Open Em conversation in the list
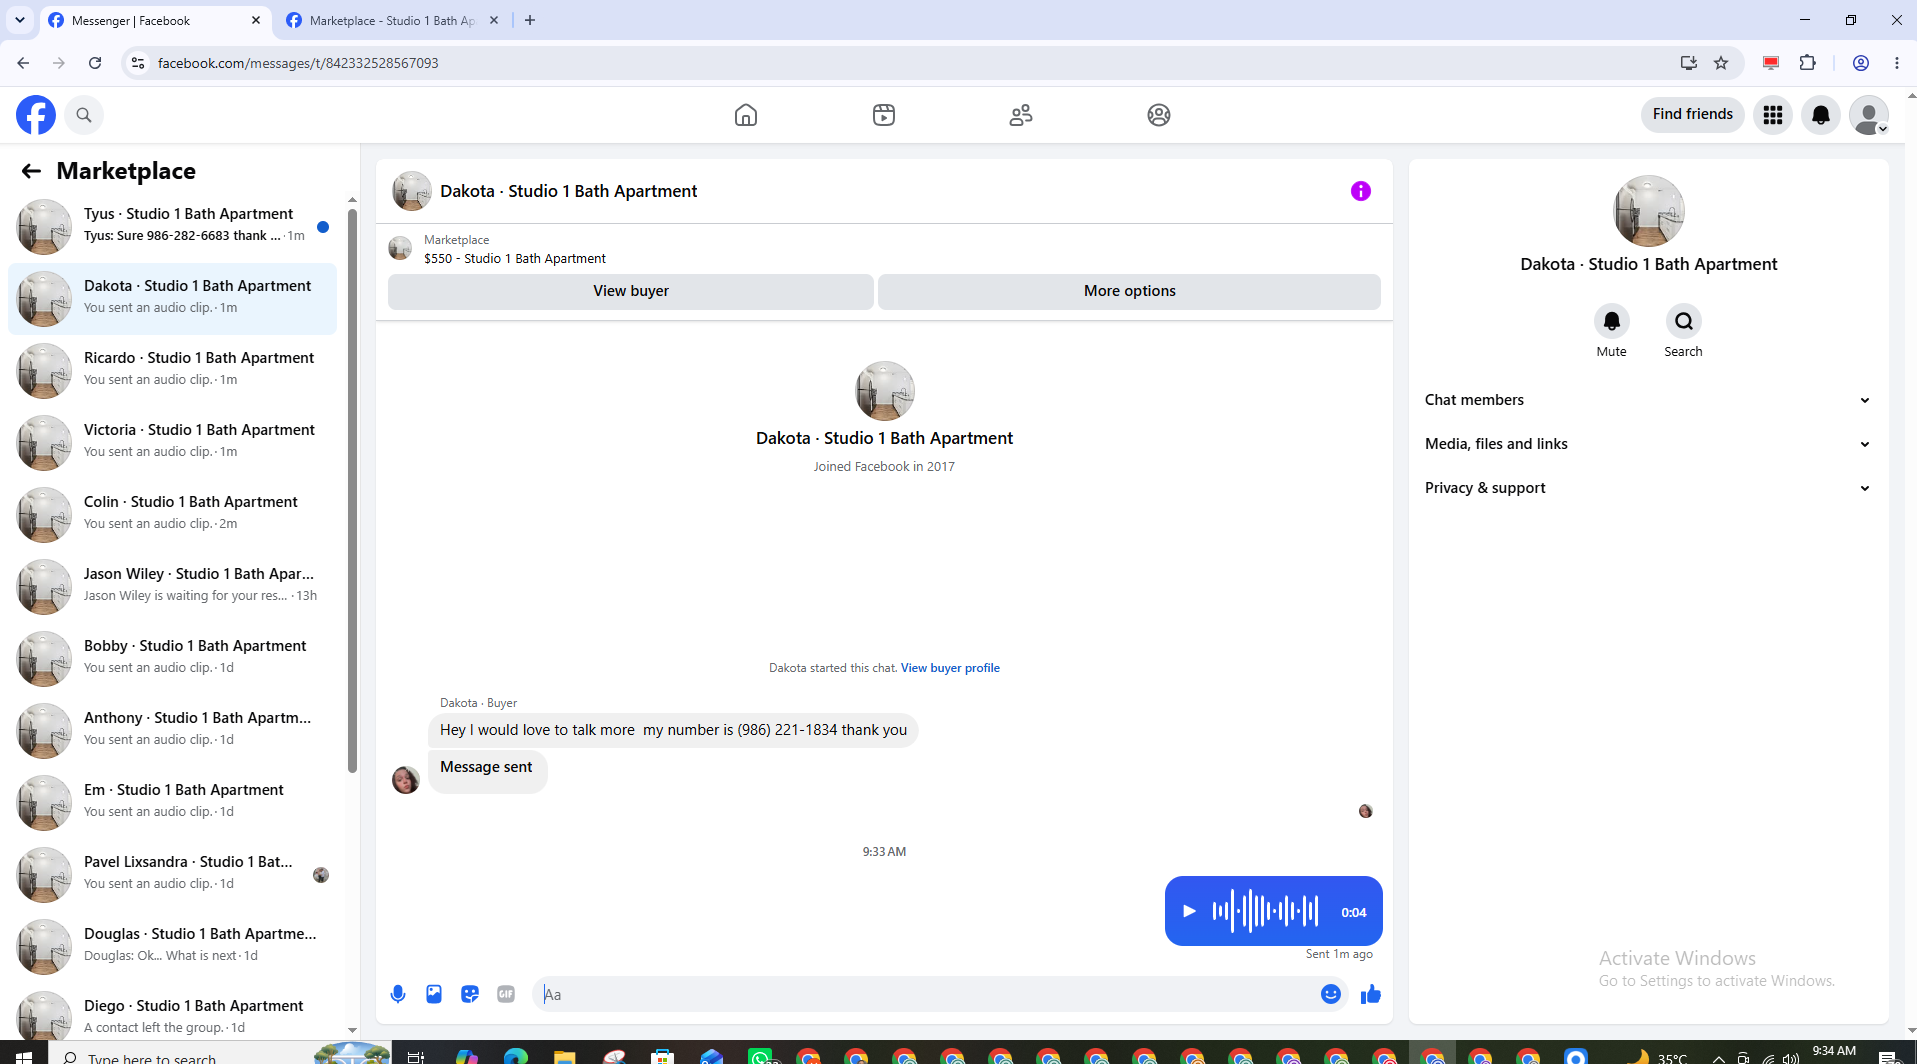 pos(172,803)
